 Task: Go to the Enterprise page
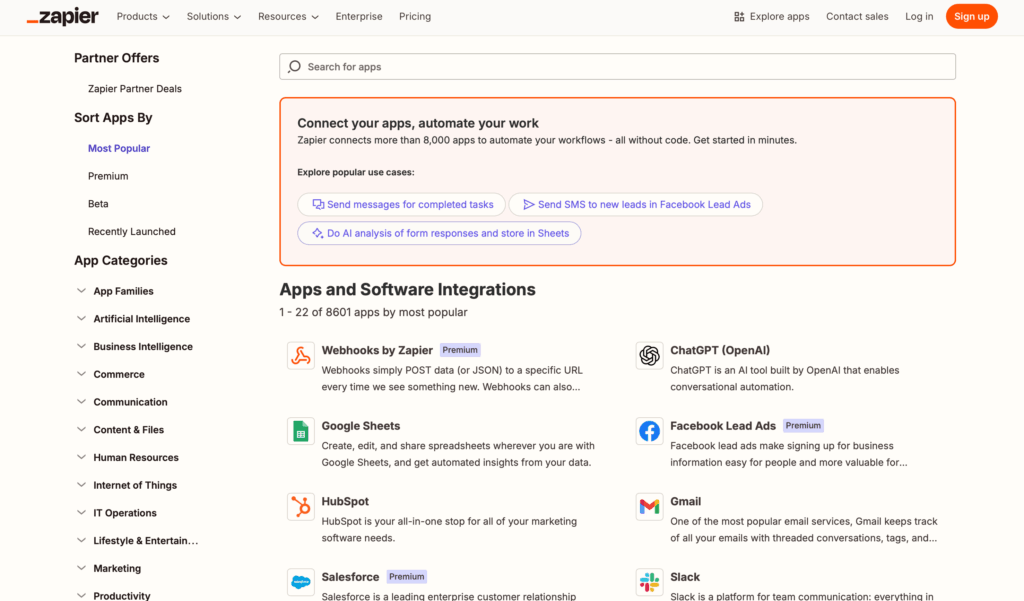[x=359, y=17]
